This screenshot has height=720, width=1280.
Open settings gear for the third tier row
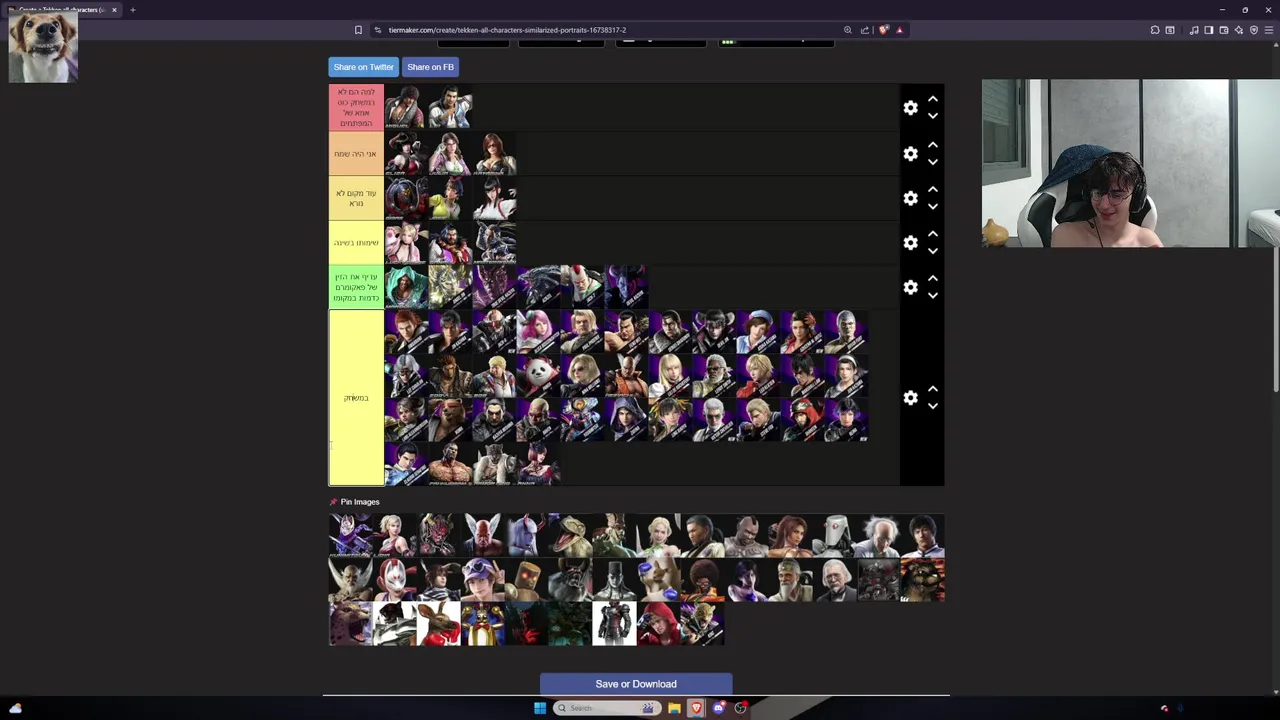click(x=910, y=198)
